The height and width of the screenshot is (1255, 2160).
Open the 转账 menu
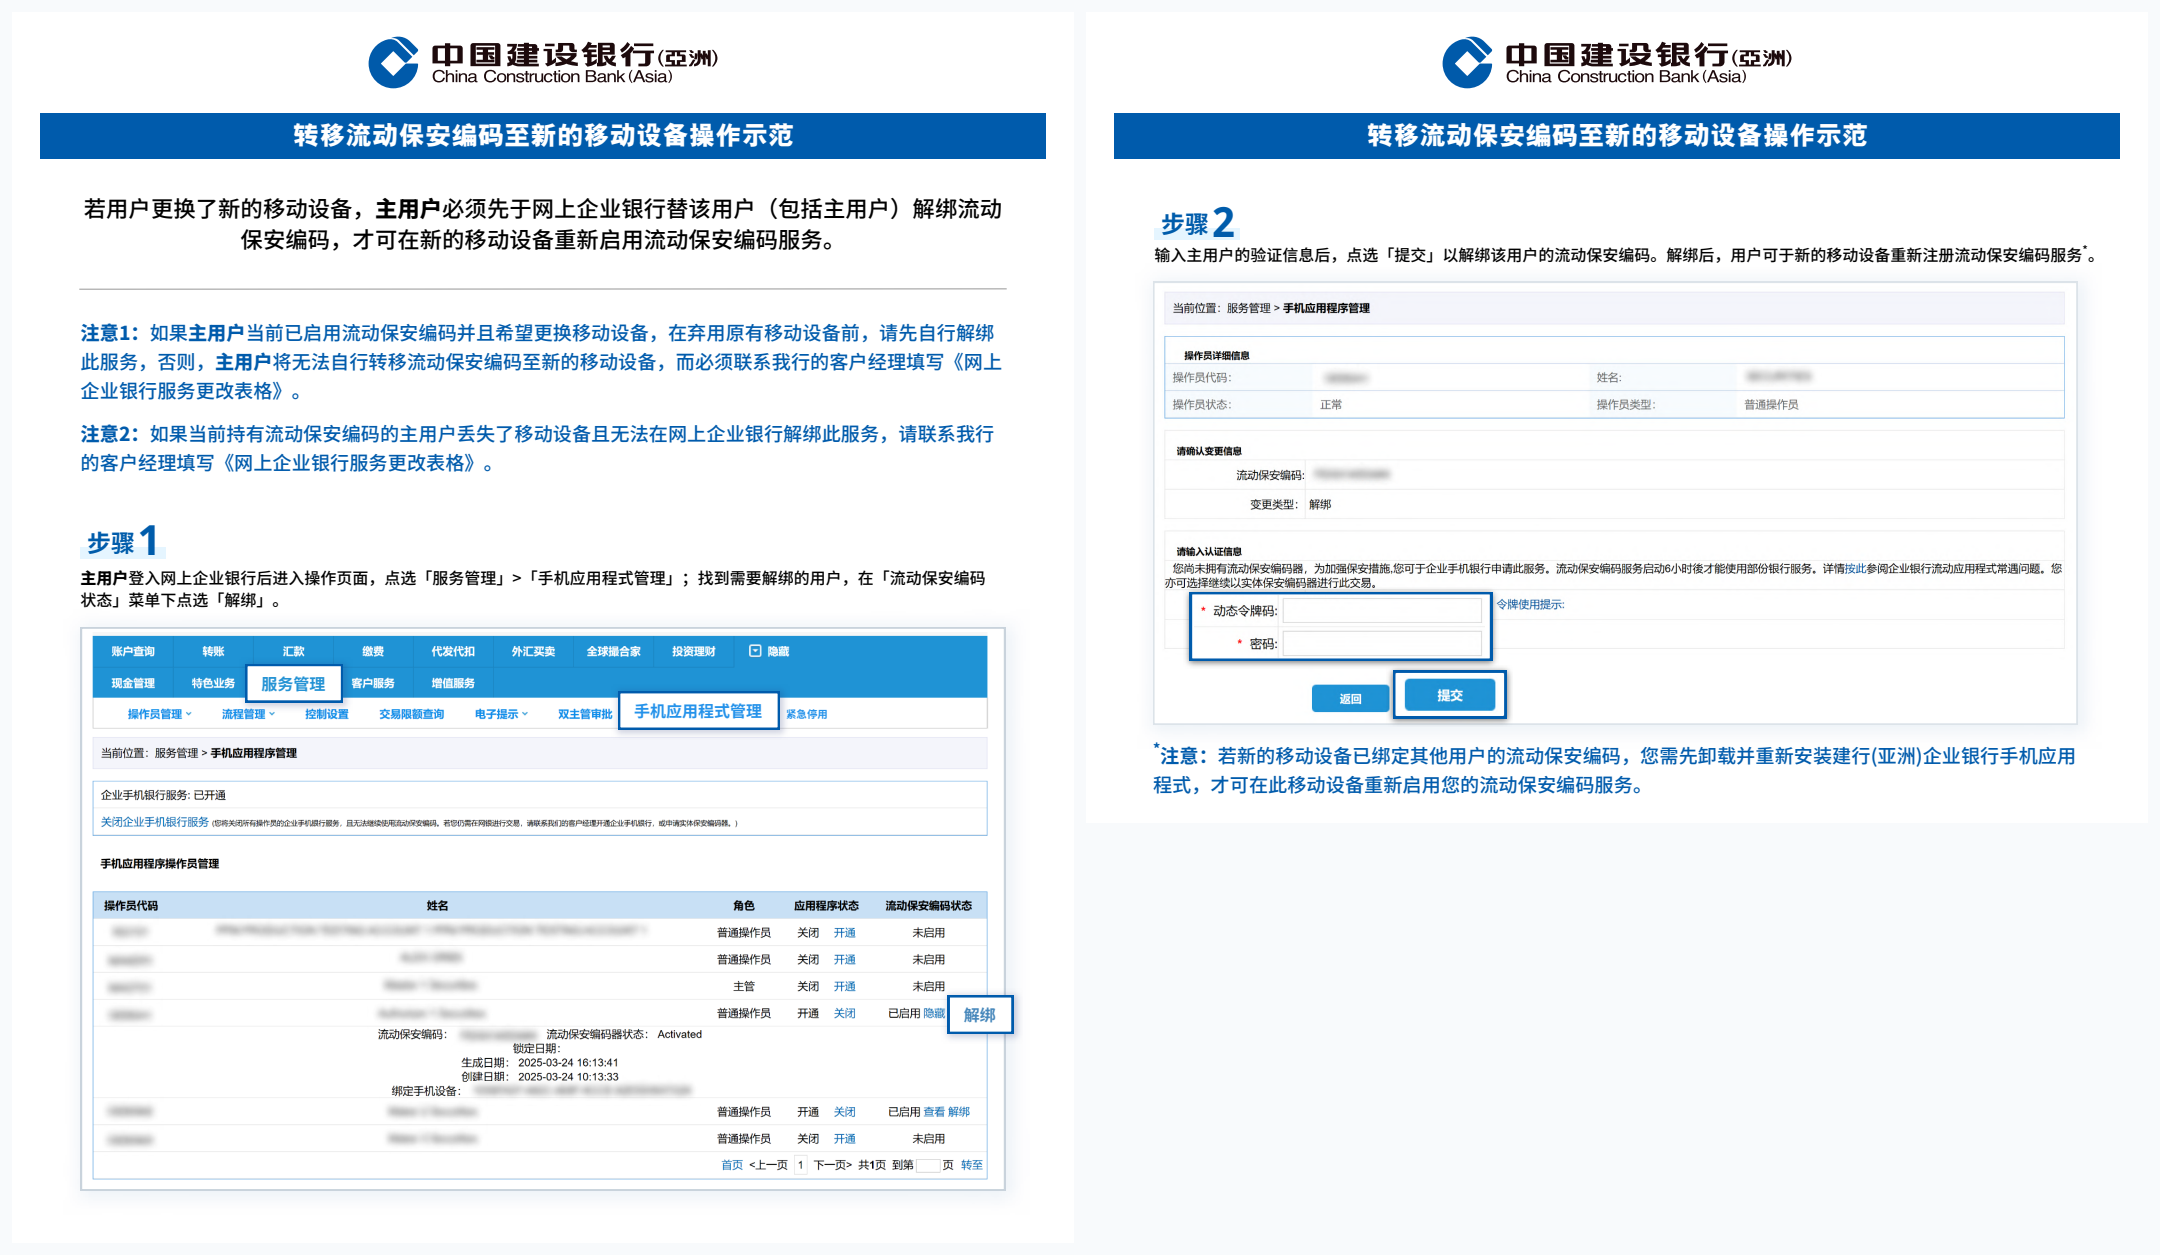click(x=213, y=651)
